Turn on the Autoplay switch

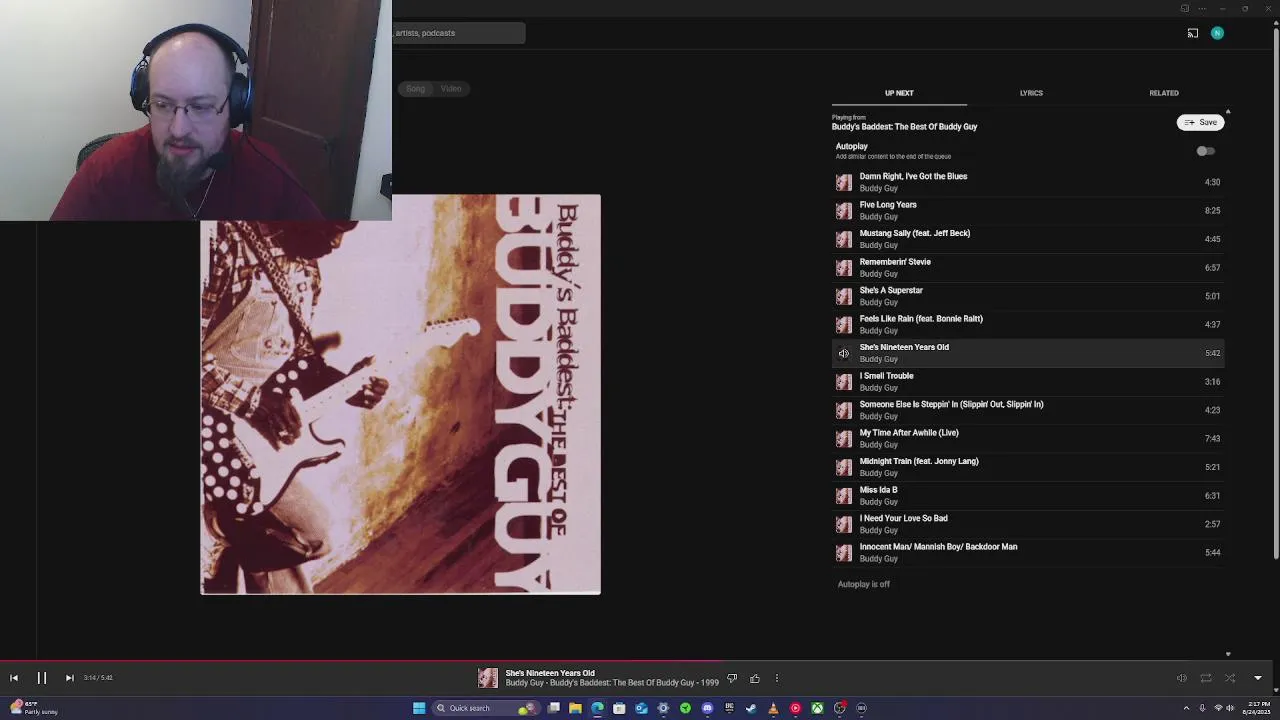click(x=1206, y=151)
